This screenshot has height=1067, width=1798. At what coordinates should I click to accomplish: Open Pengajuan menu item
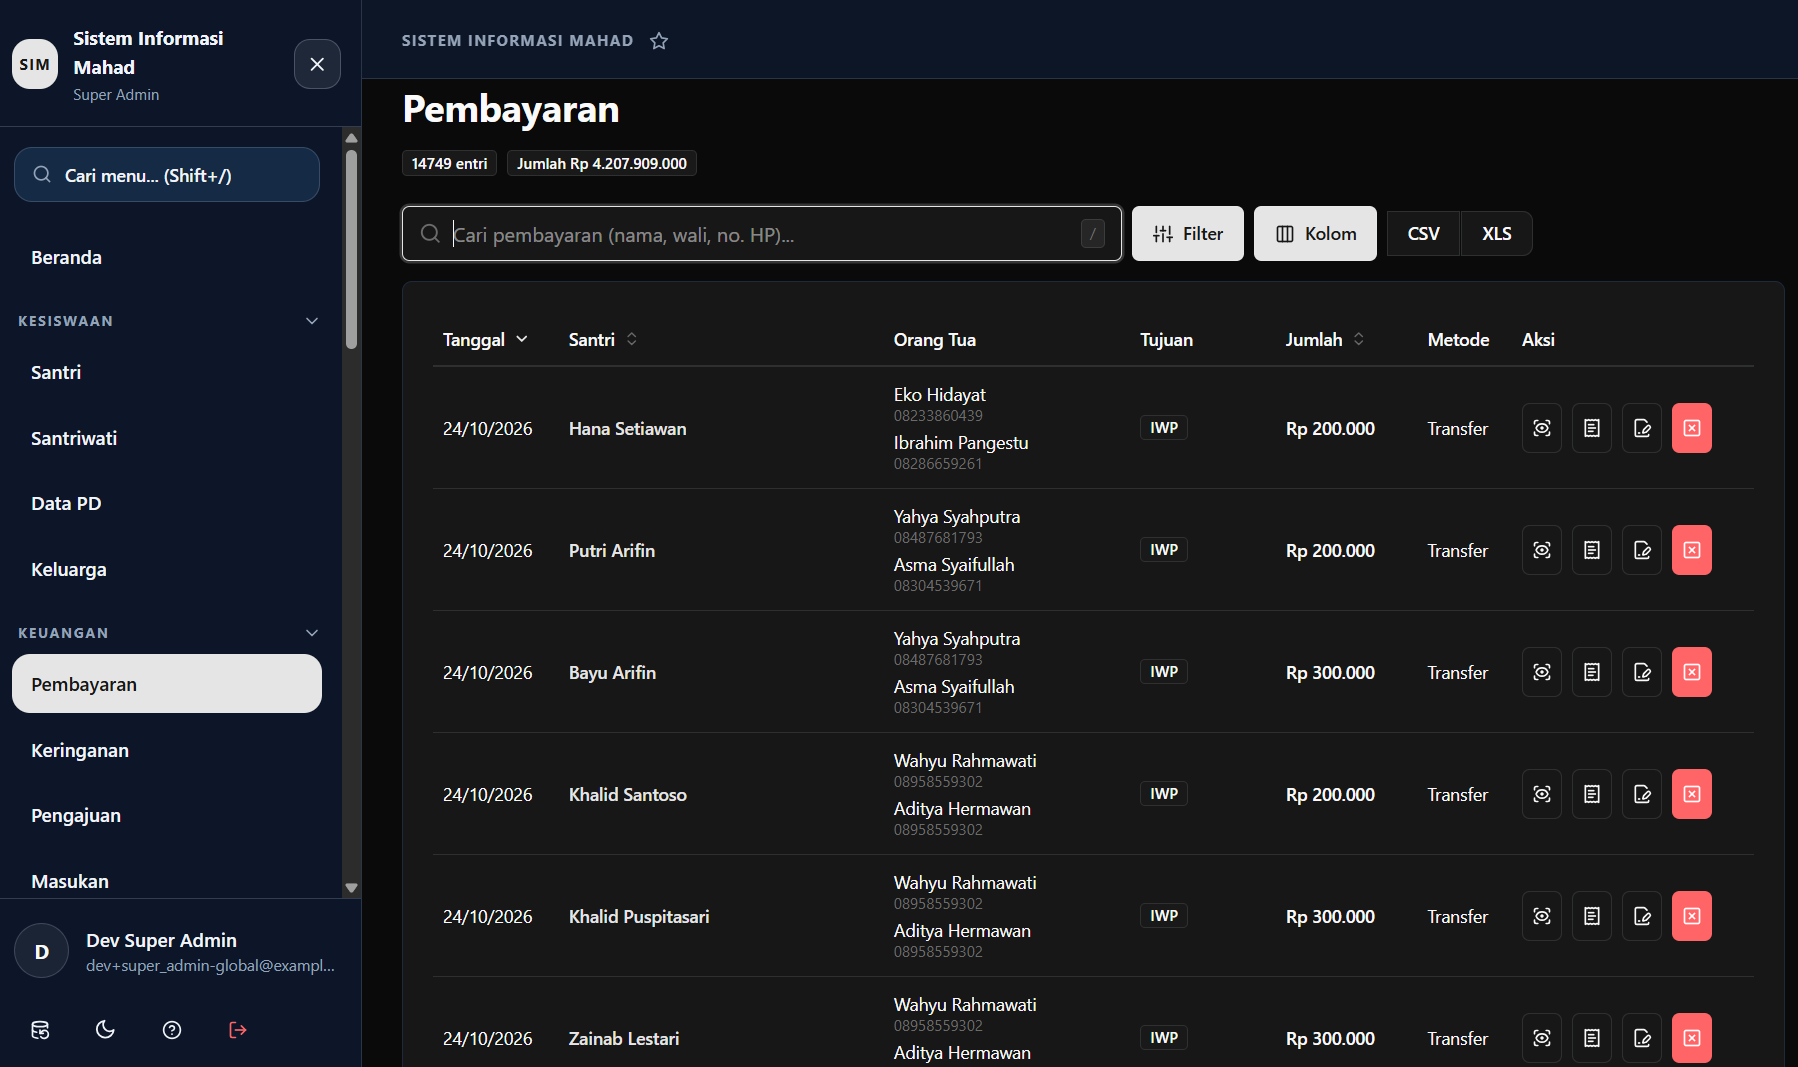click(167, 816)
